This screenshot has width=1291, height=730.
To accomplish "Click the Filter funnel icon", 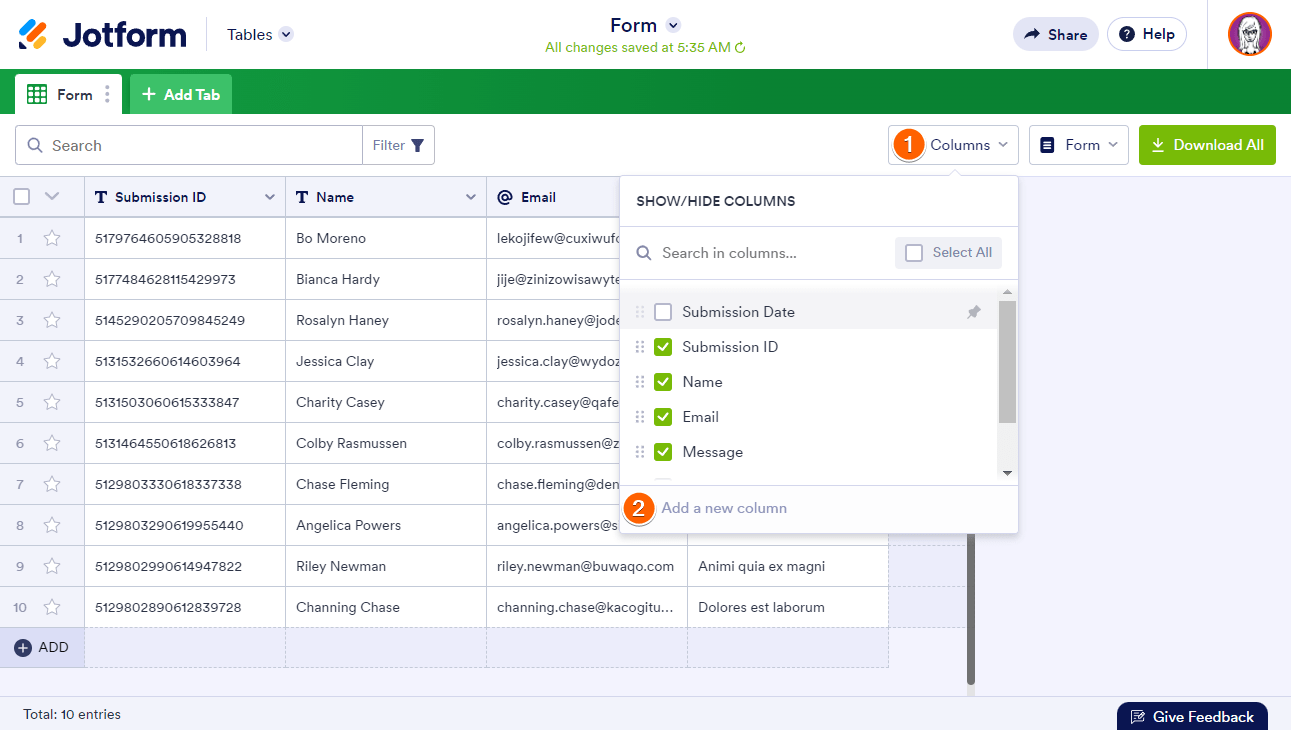I will point(417,145).
